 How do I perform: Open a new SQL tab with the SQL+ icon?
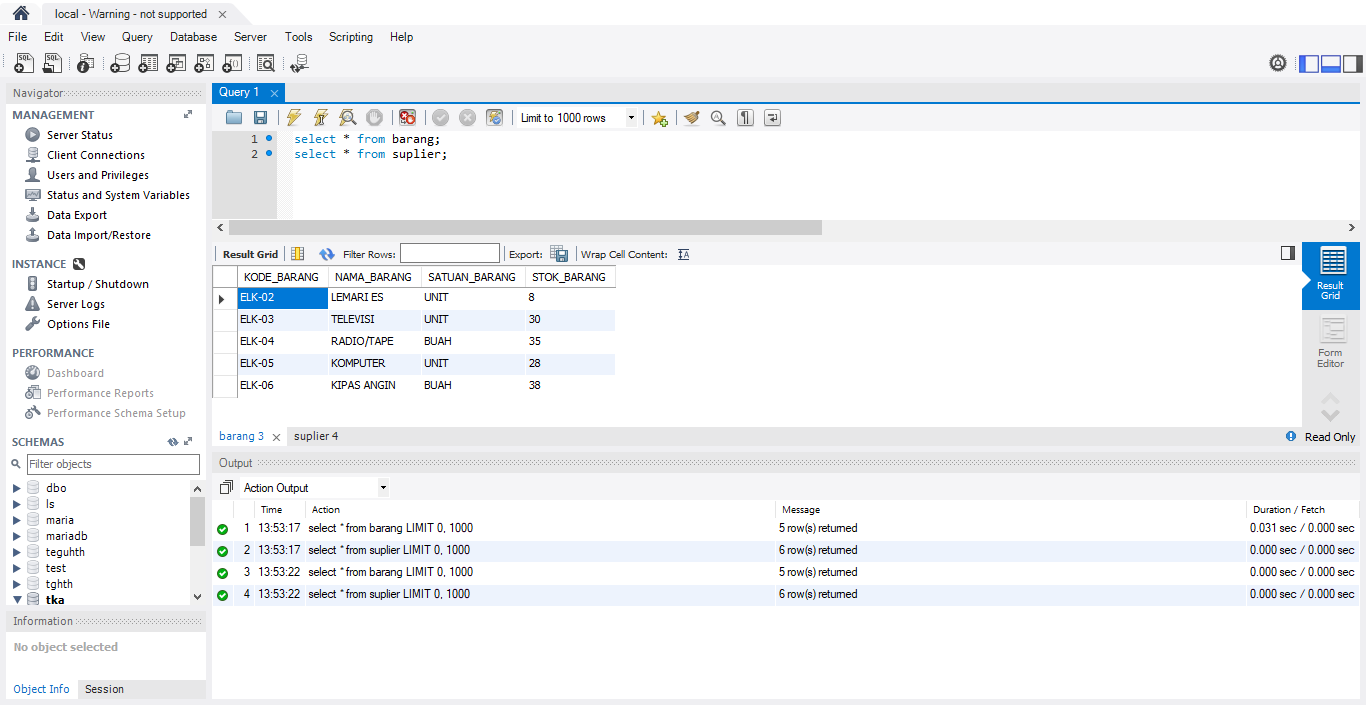23,62
